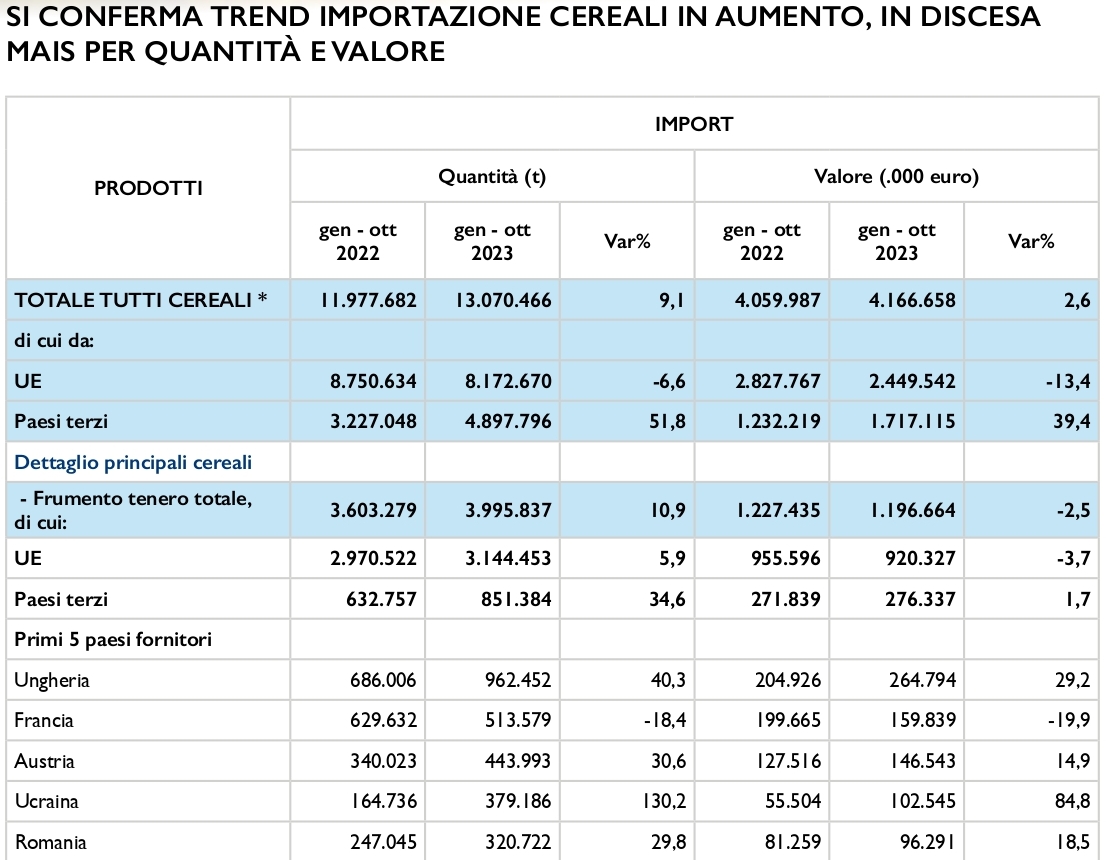This screenshot has width=1106, height=860.
Task: Select the value 4.897.796
Action: tap(508, 422)
